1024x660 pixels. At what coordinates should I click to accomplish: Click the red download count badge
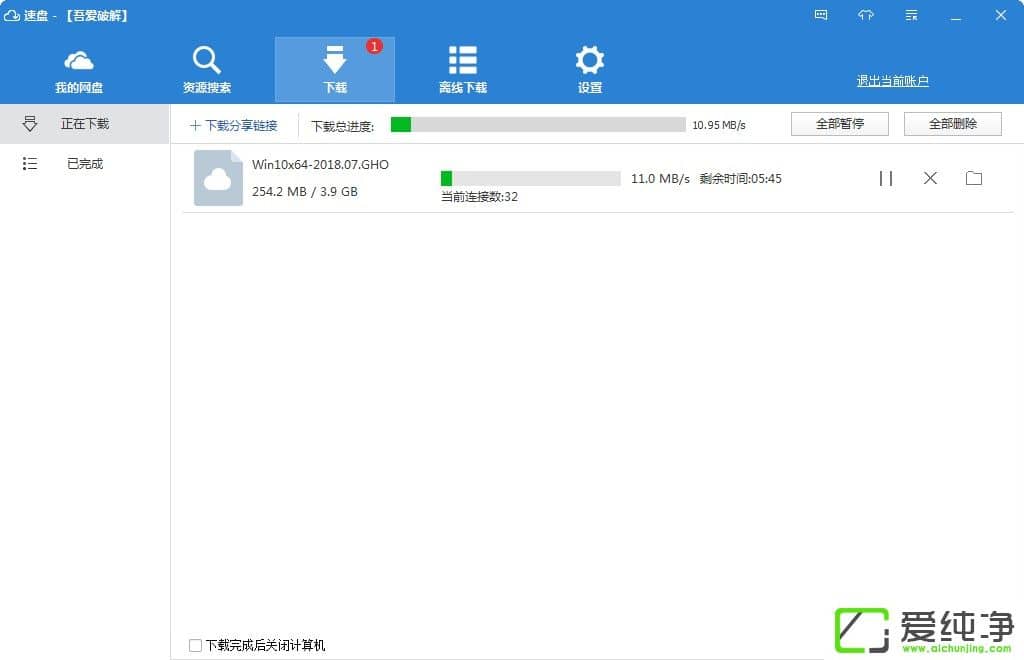point(374,46)
